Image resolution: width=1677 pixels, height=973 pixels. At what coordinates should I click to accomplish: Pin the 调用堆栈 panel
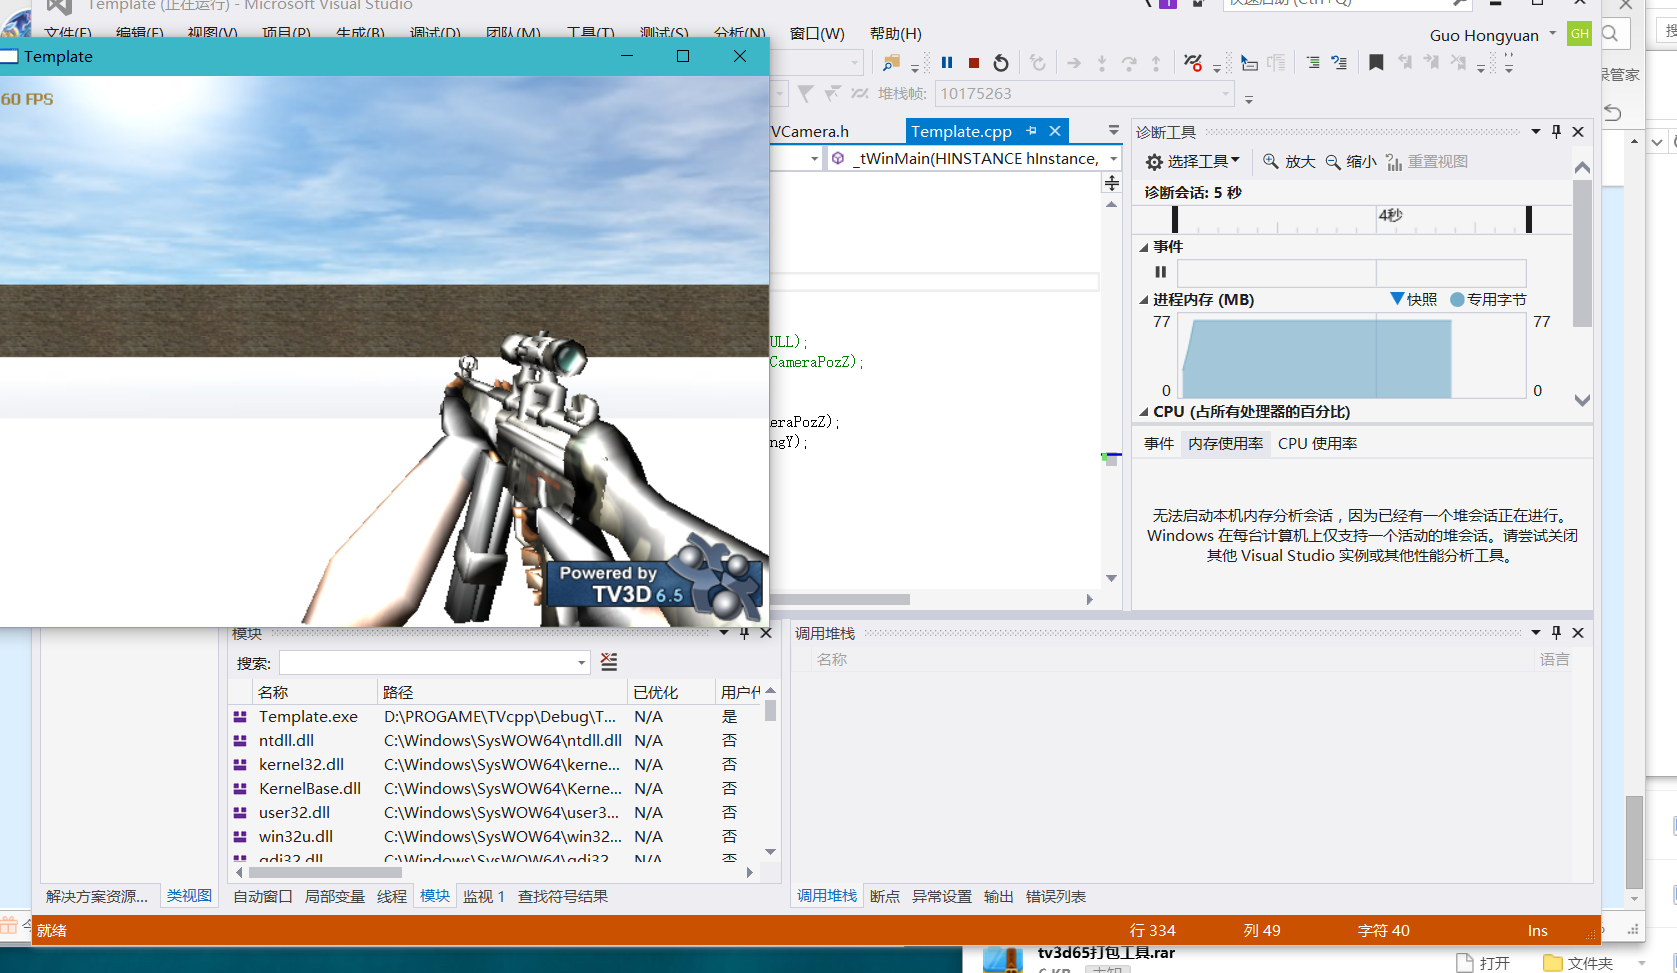coord(1556,633)
